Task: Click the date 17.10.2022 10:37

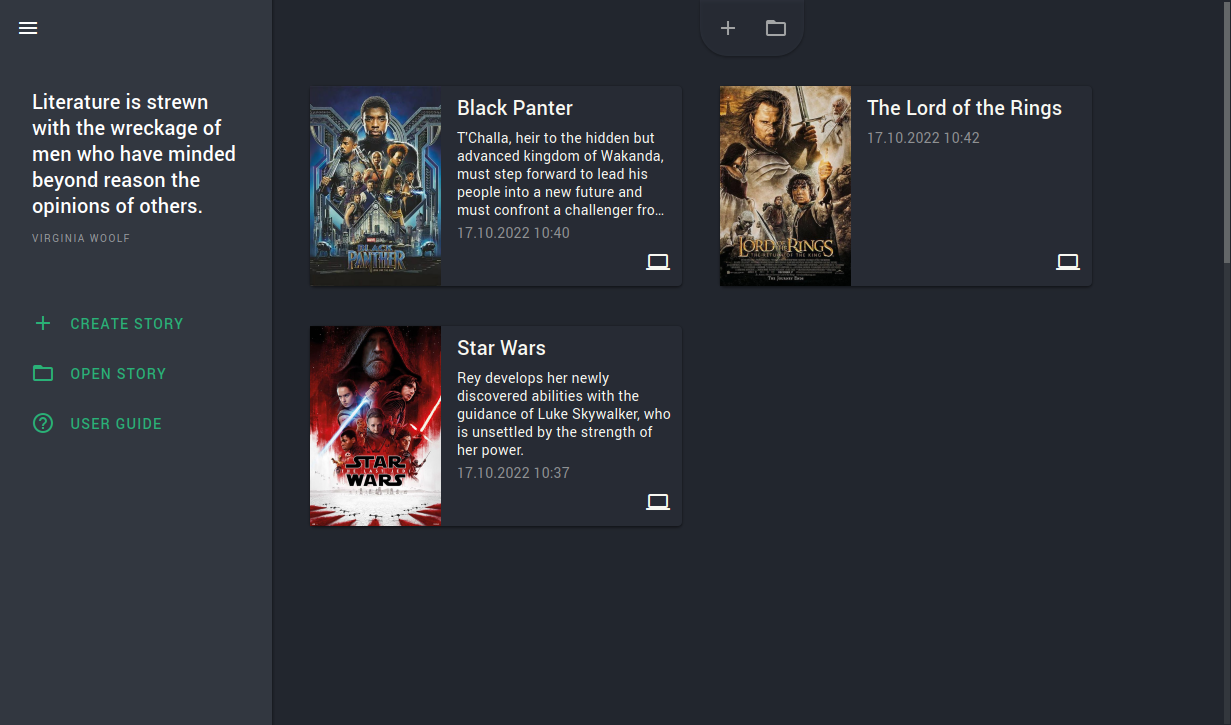Action: [513, 473]
